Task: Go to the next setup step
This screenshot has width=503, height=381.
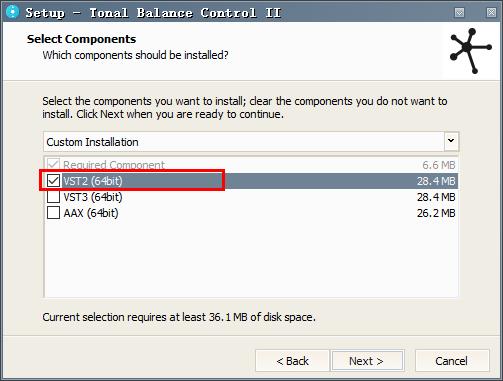Action: pyautogui.click(x=367, y=361)
